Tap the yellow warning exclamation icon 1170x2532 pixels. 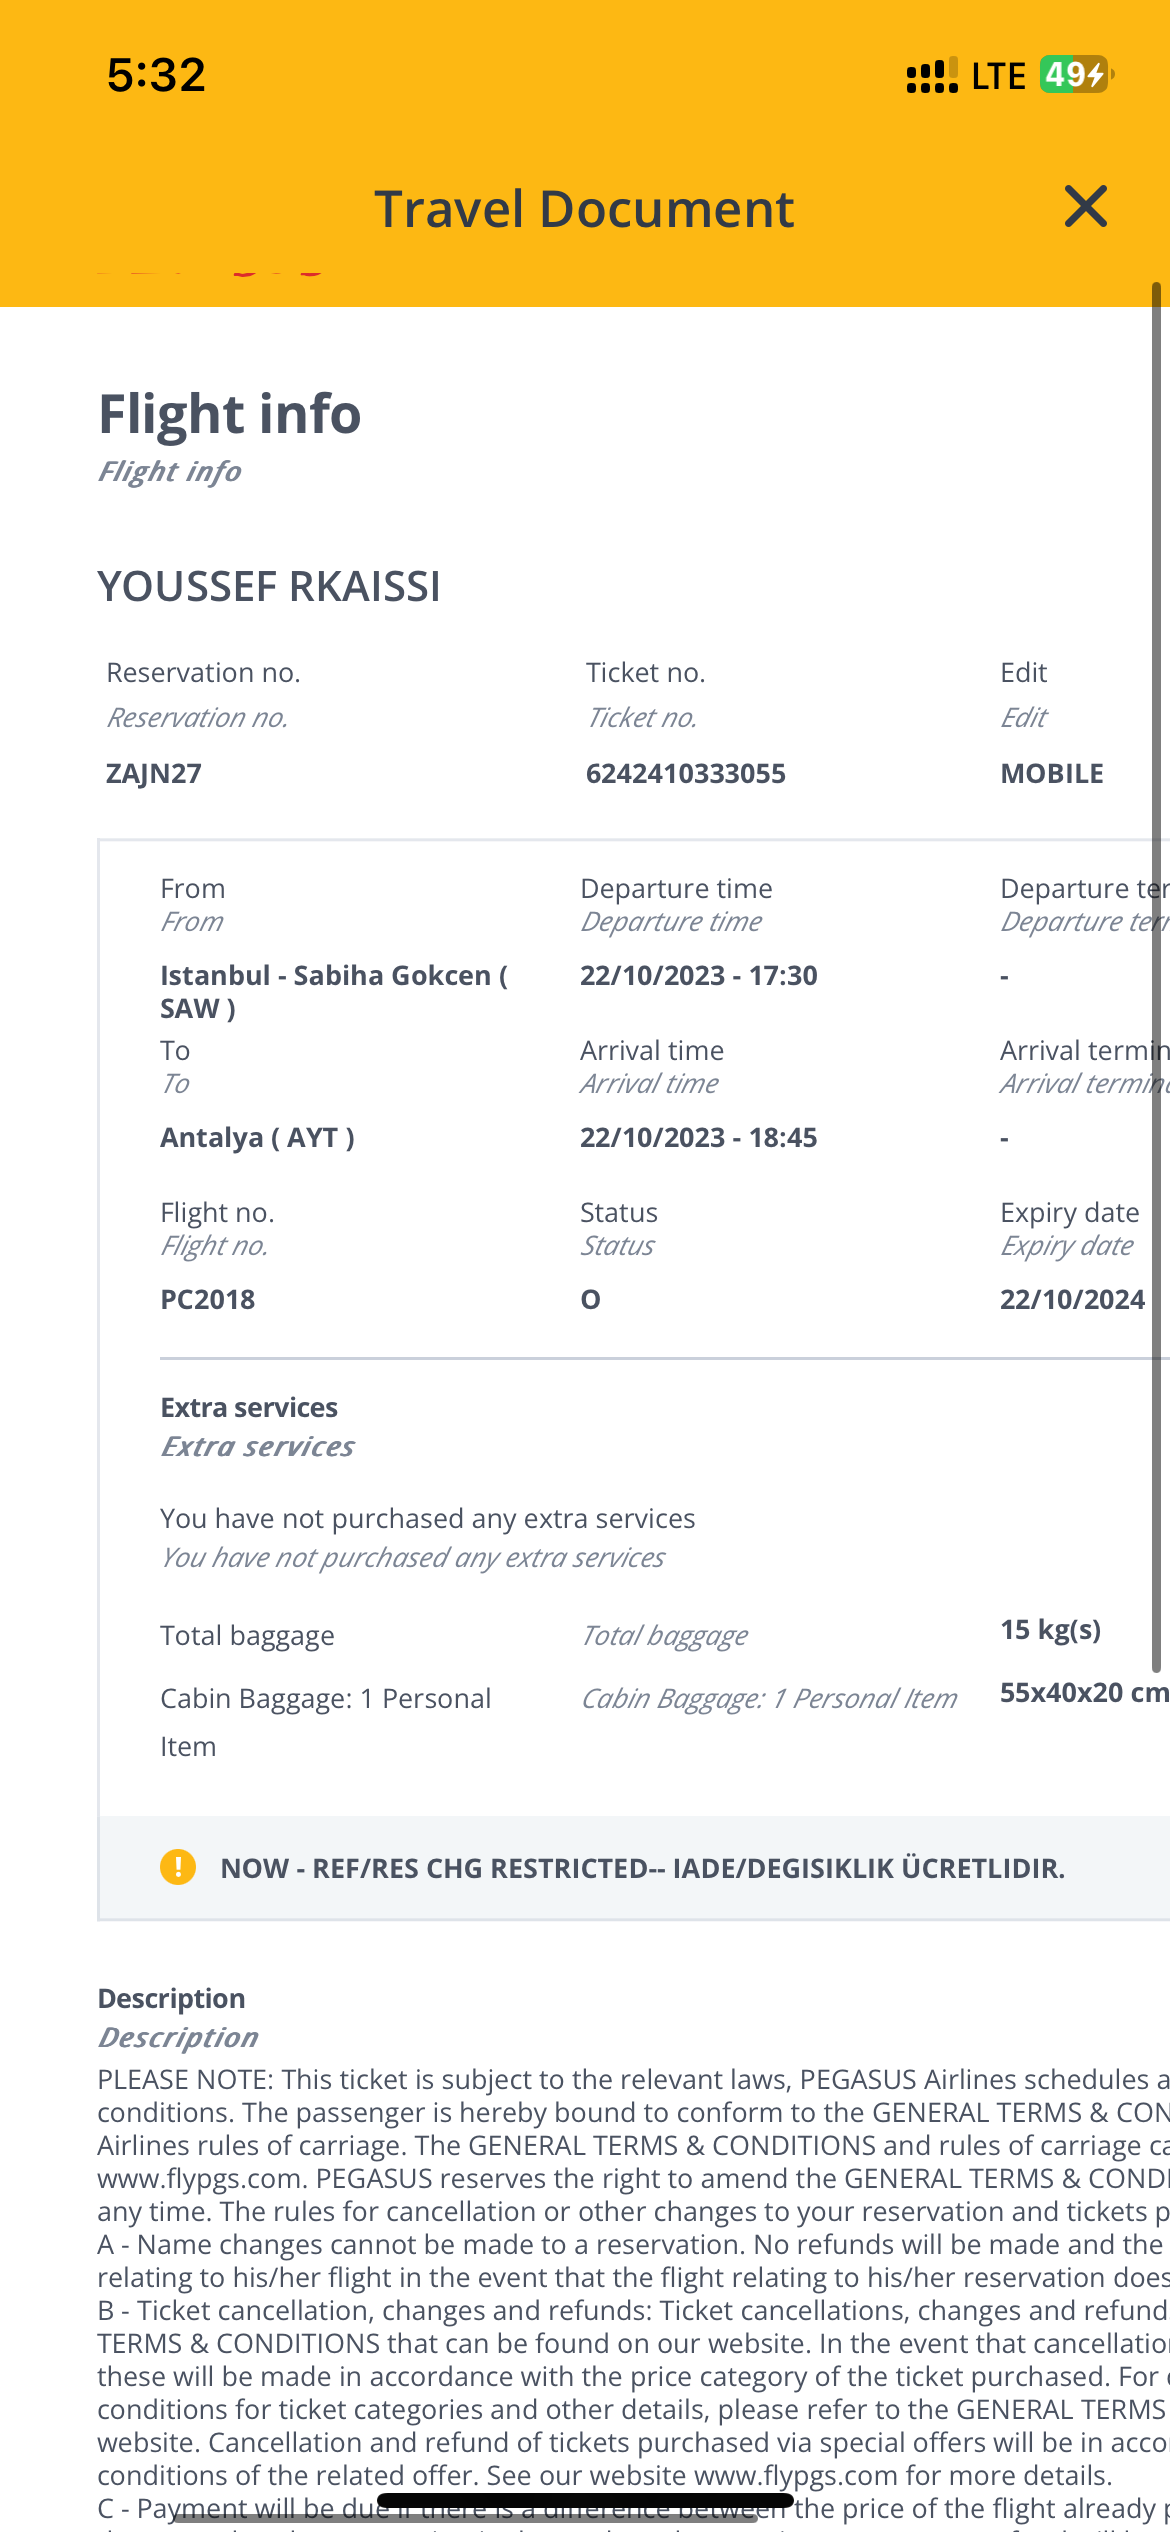(x=178, y=1866)
